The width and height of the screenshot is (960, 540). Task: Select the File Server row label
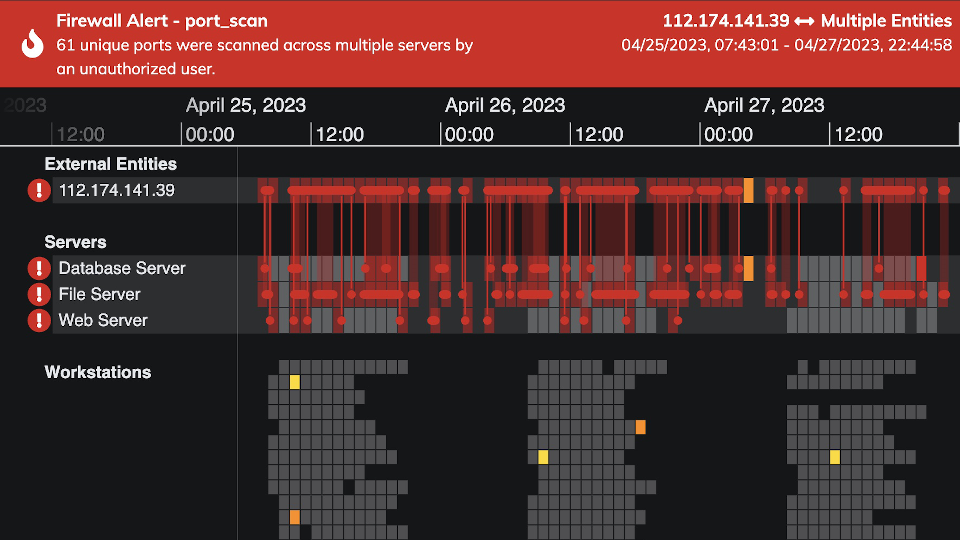coord(100,294)
